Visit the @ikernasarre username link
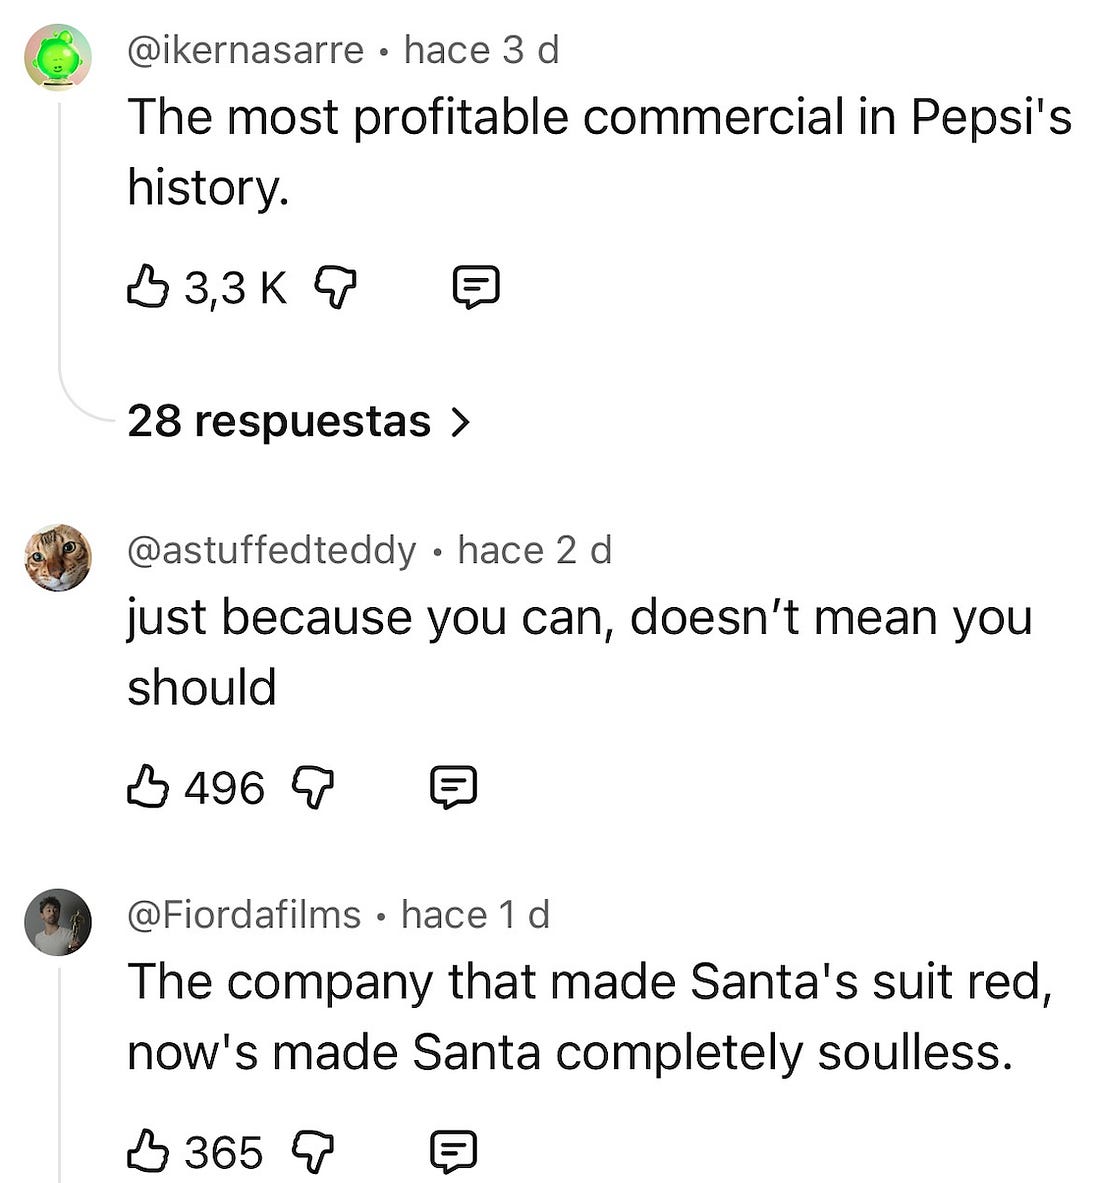The height and width of the screenshot is (1183, 1100). 246,51
